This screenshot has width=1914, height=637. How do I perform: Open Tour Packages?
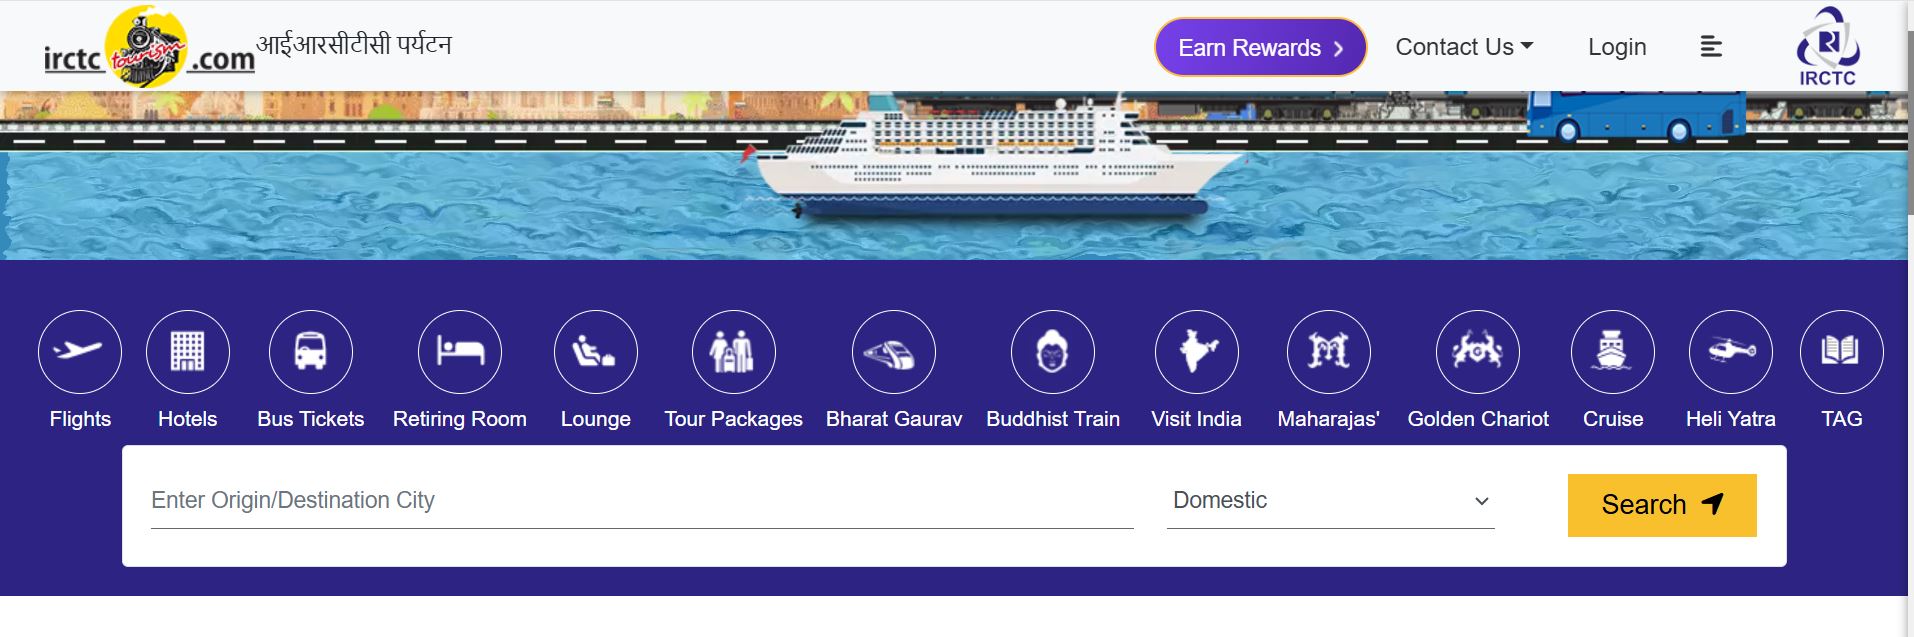click(734, 352)
